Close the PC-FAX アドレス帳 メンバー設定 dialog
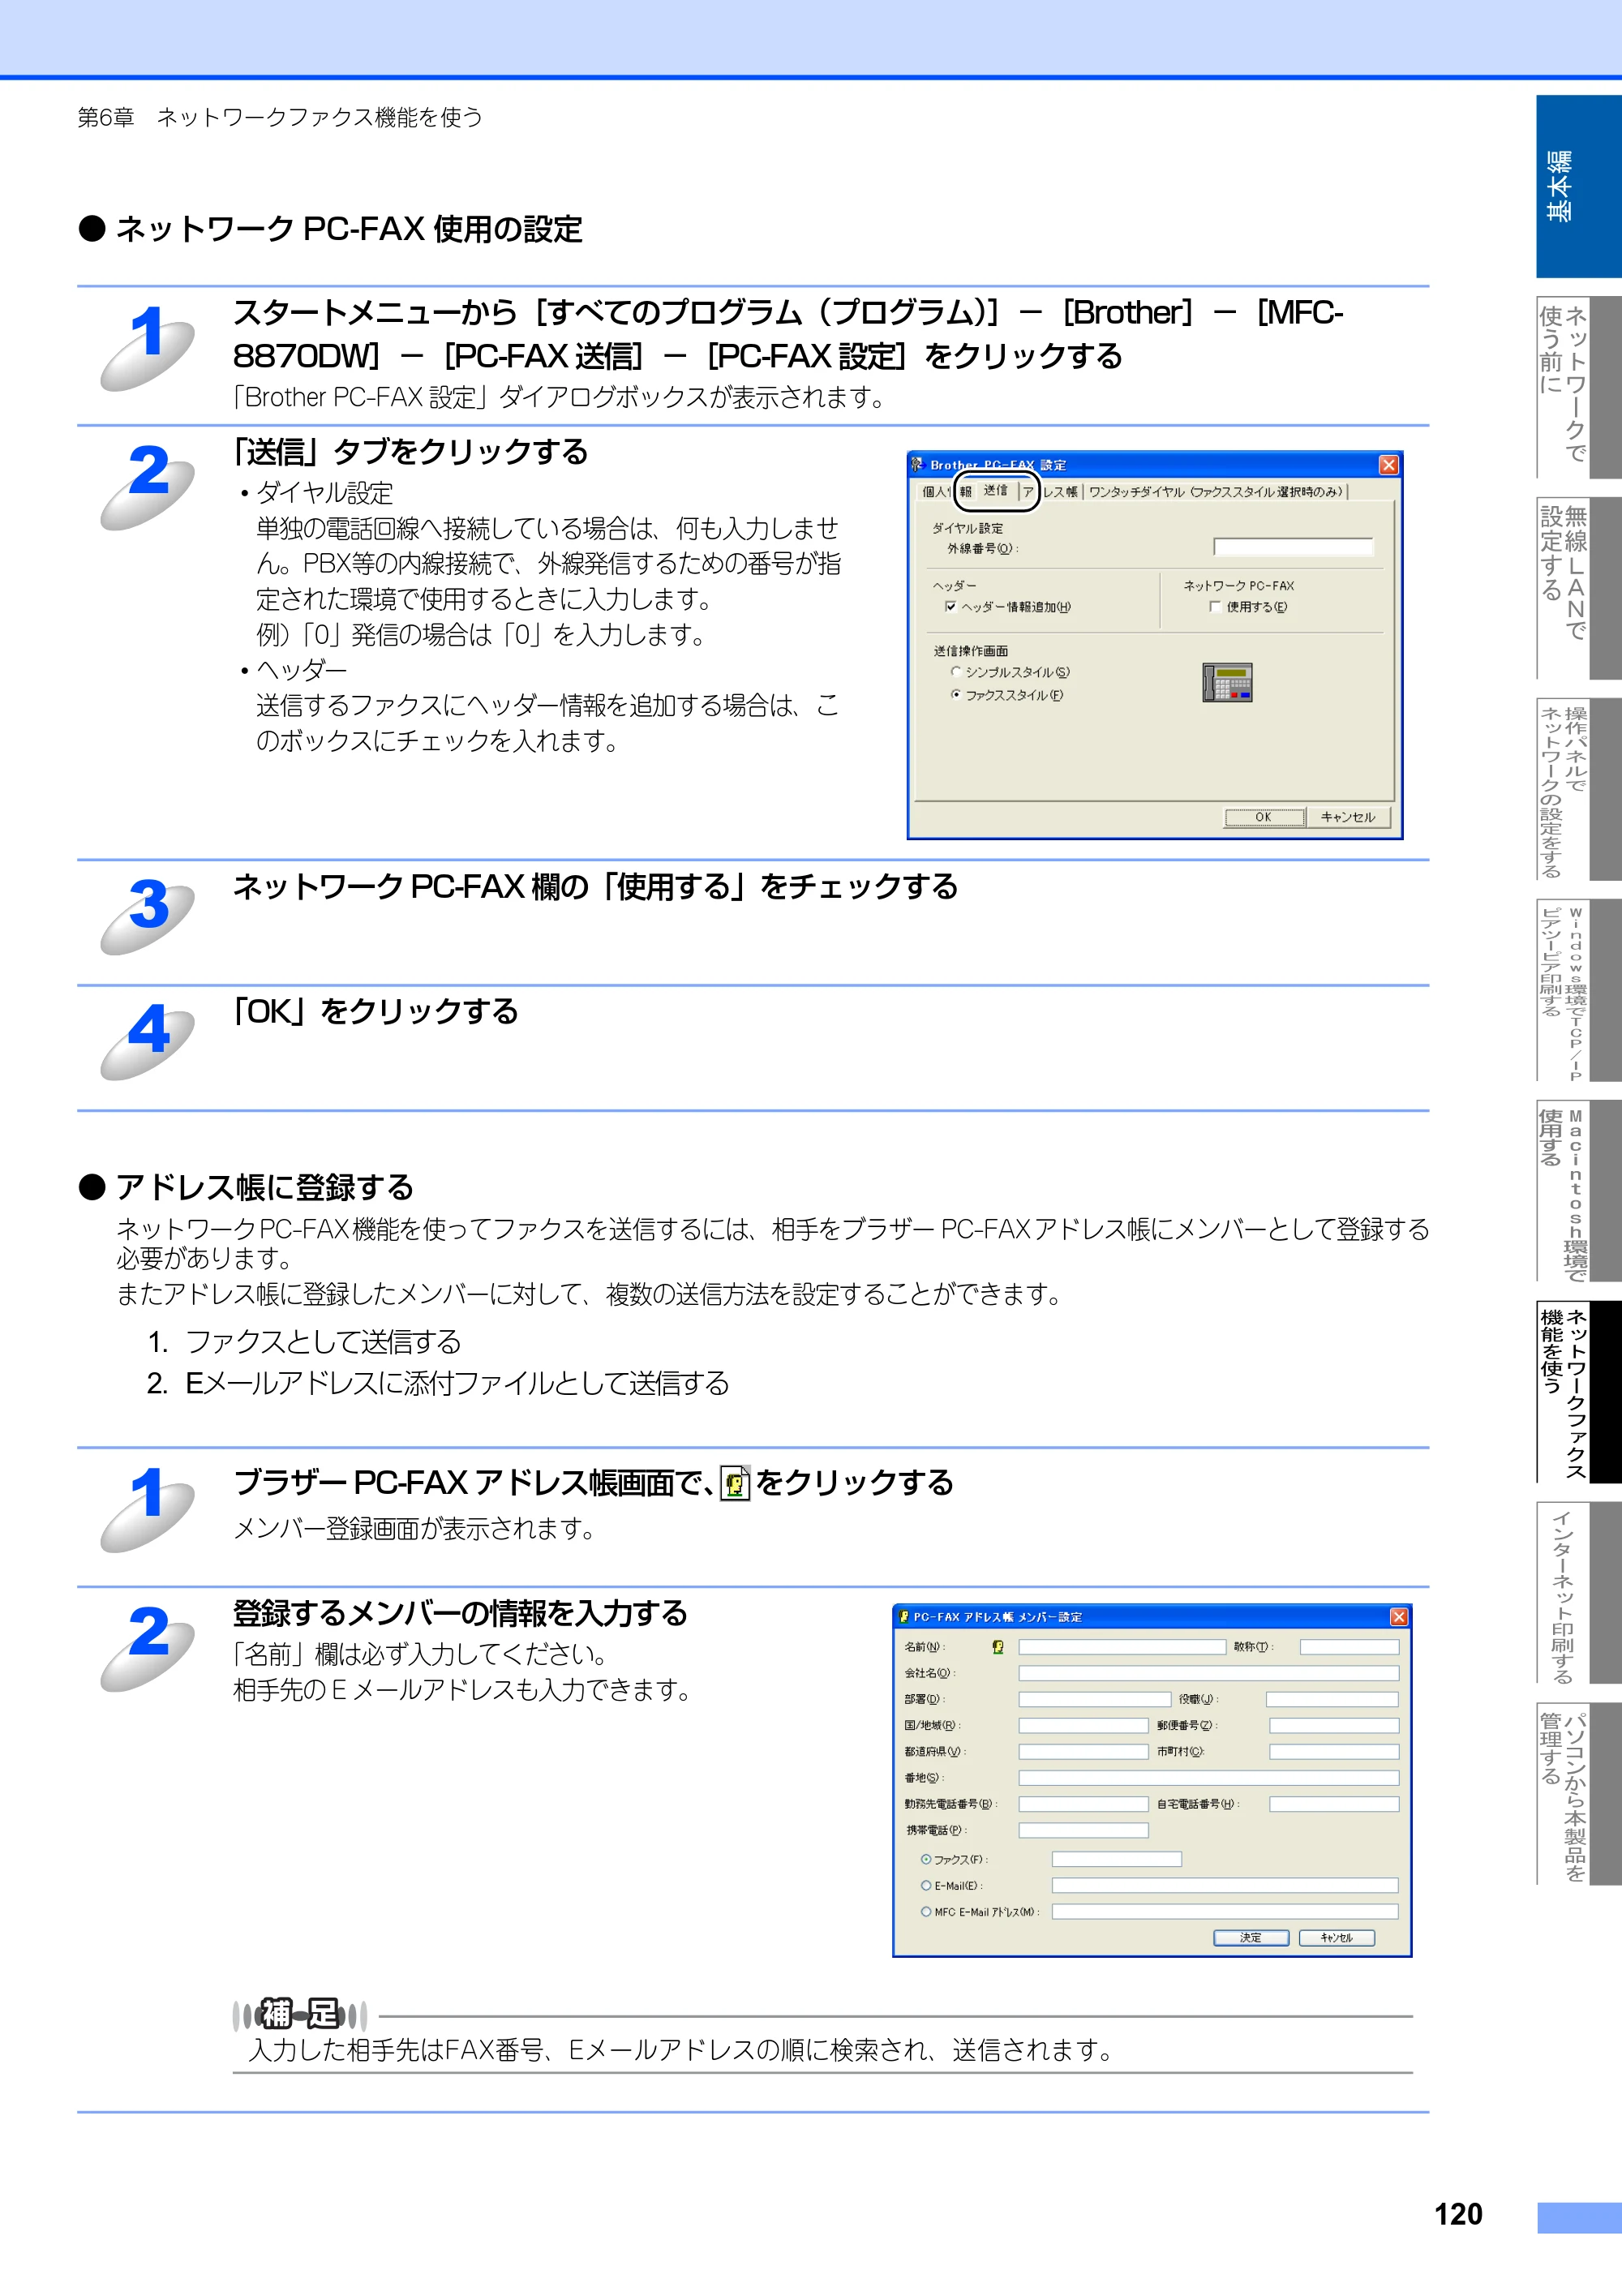The width and height of the screenshot is (1622, 2296). tap(1398, 1616)
